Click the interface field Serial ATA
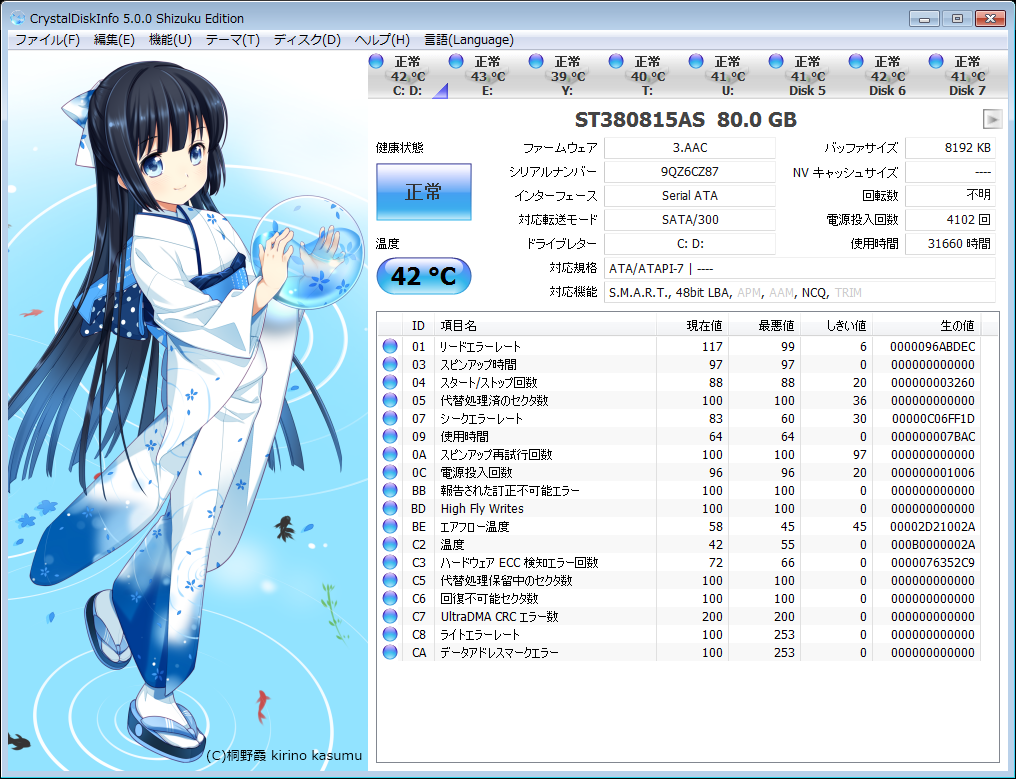Viewport: 1016px width, 779px height. (689, 196)
